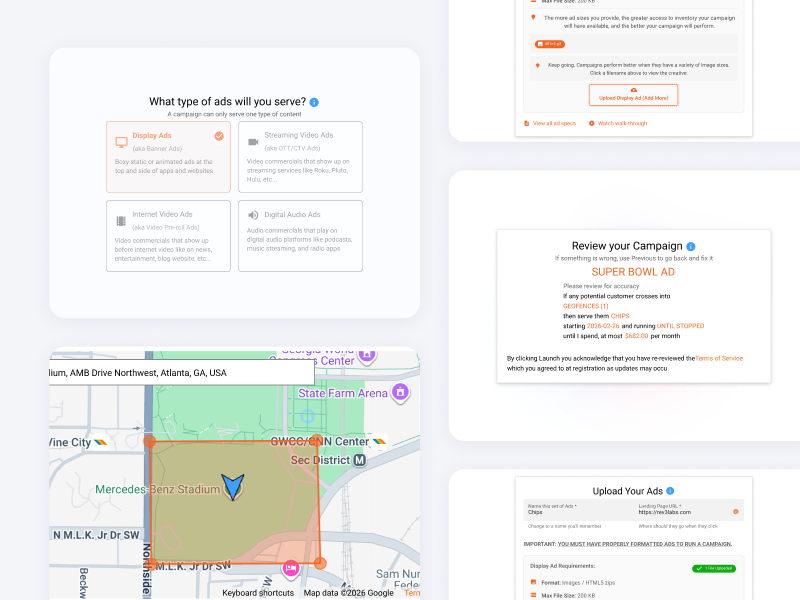Click the blue arrow location marker on map
Viewport: 800px width, 600px height.
coord(233,486)
